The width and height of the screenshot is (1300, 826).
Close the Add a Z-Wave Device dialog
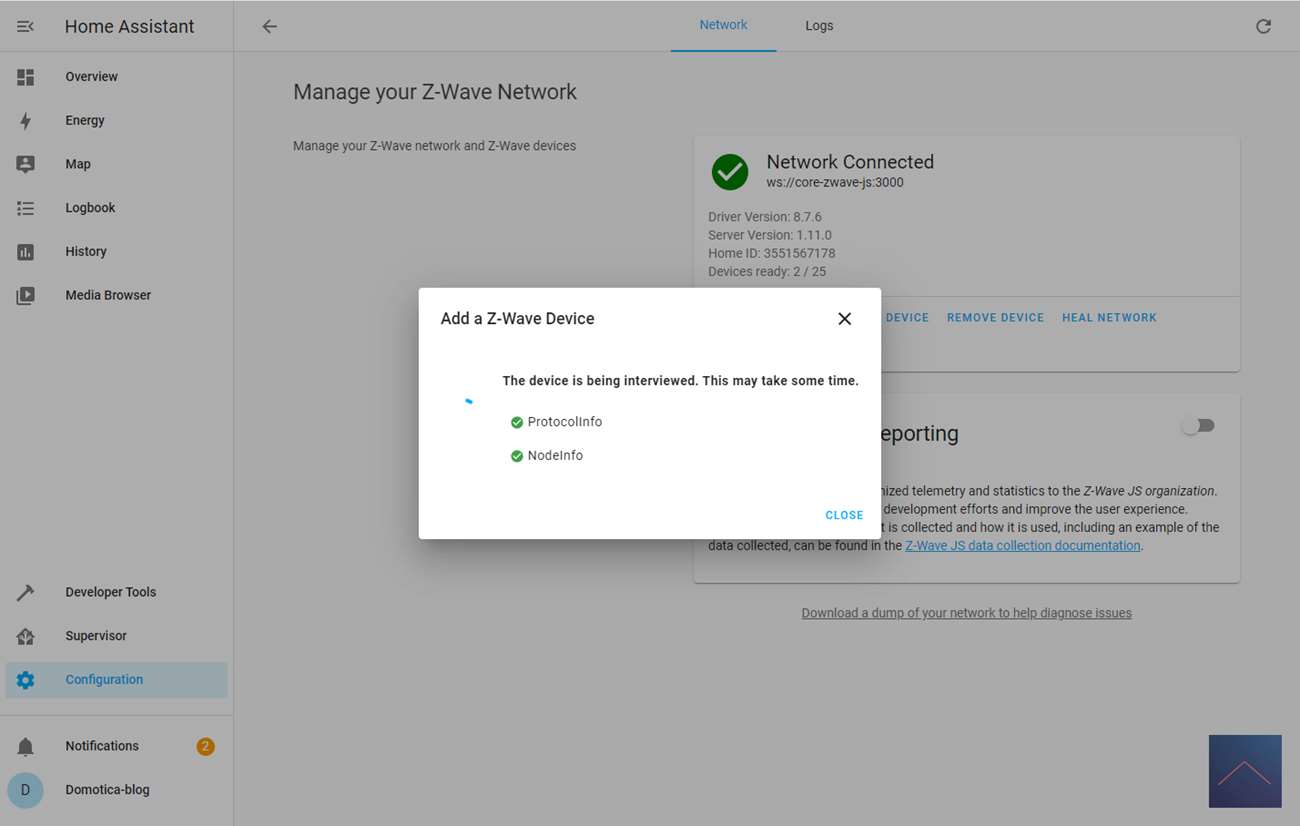pos(845,319)
